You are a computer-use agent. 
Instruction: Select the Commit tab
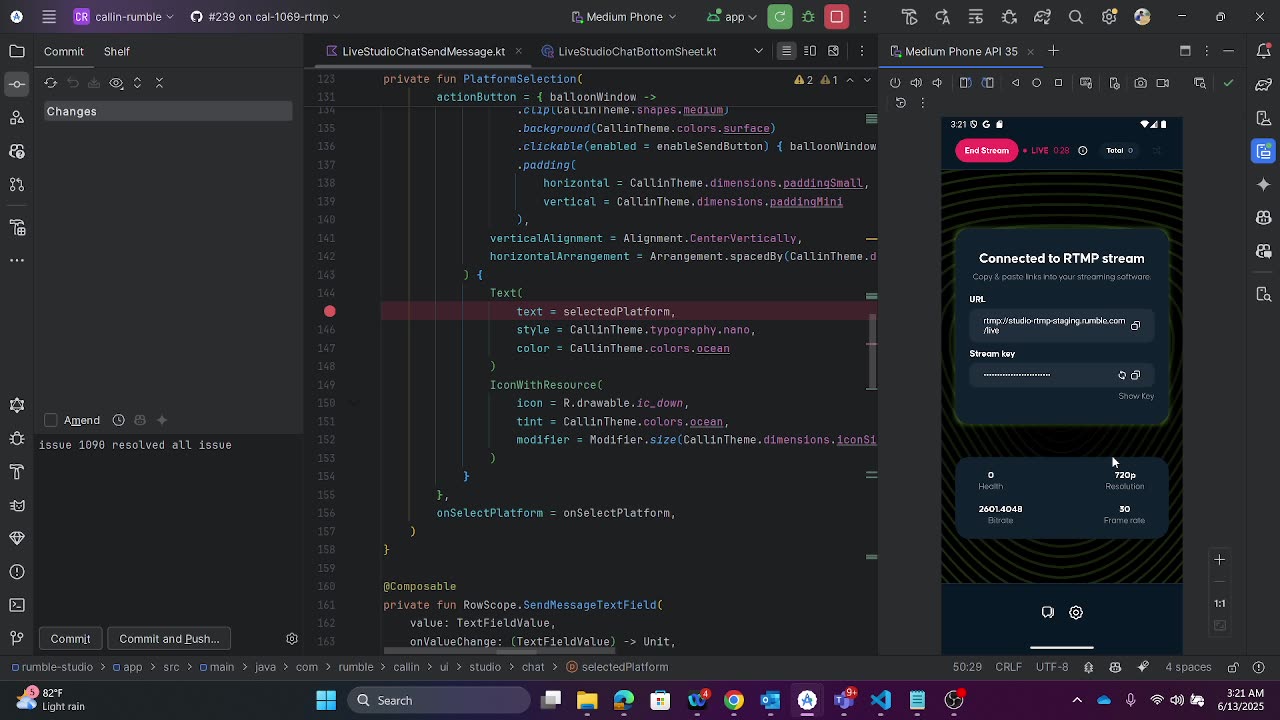[64, 51]
